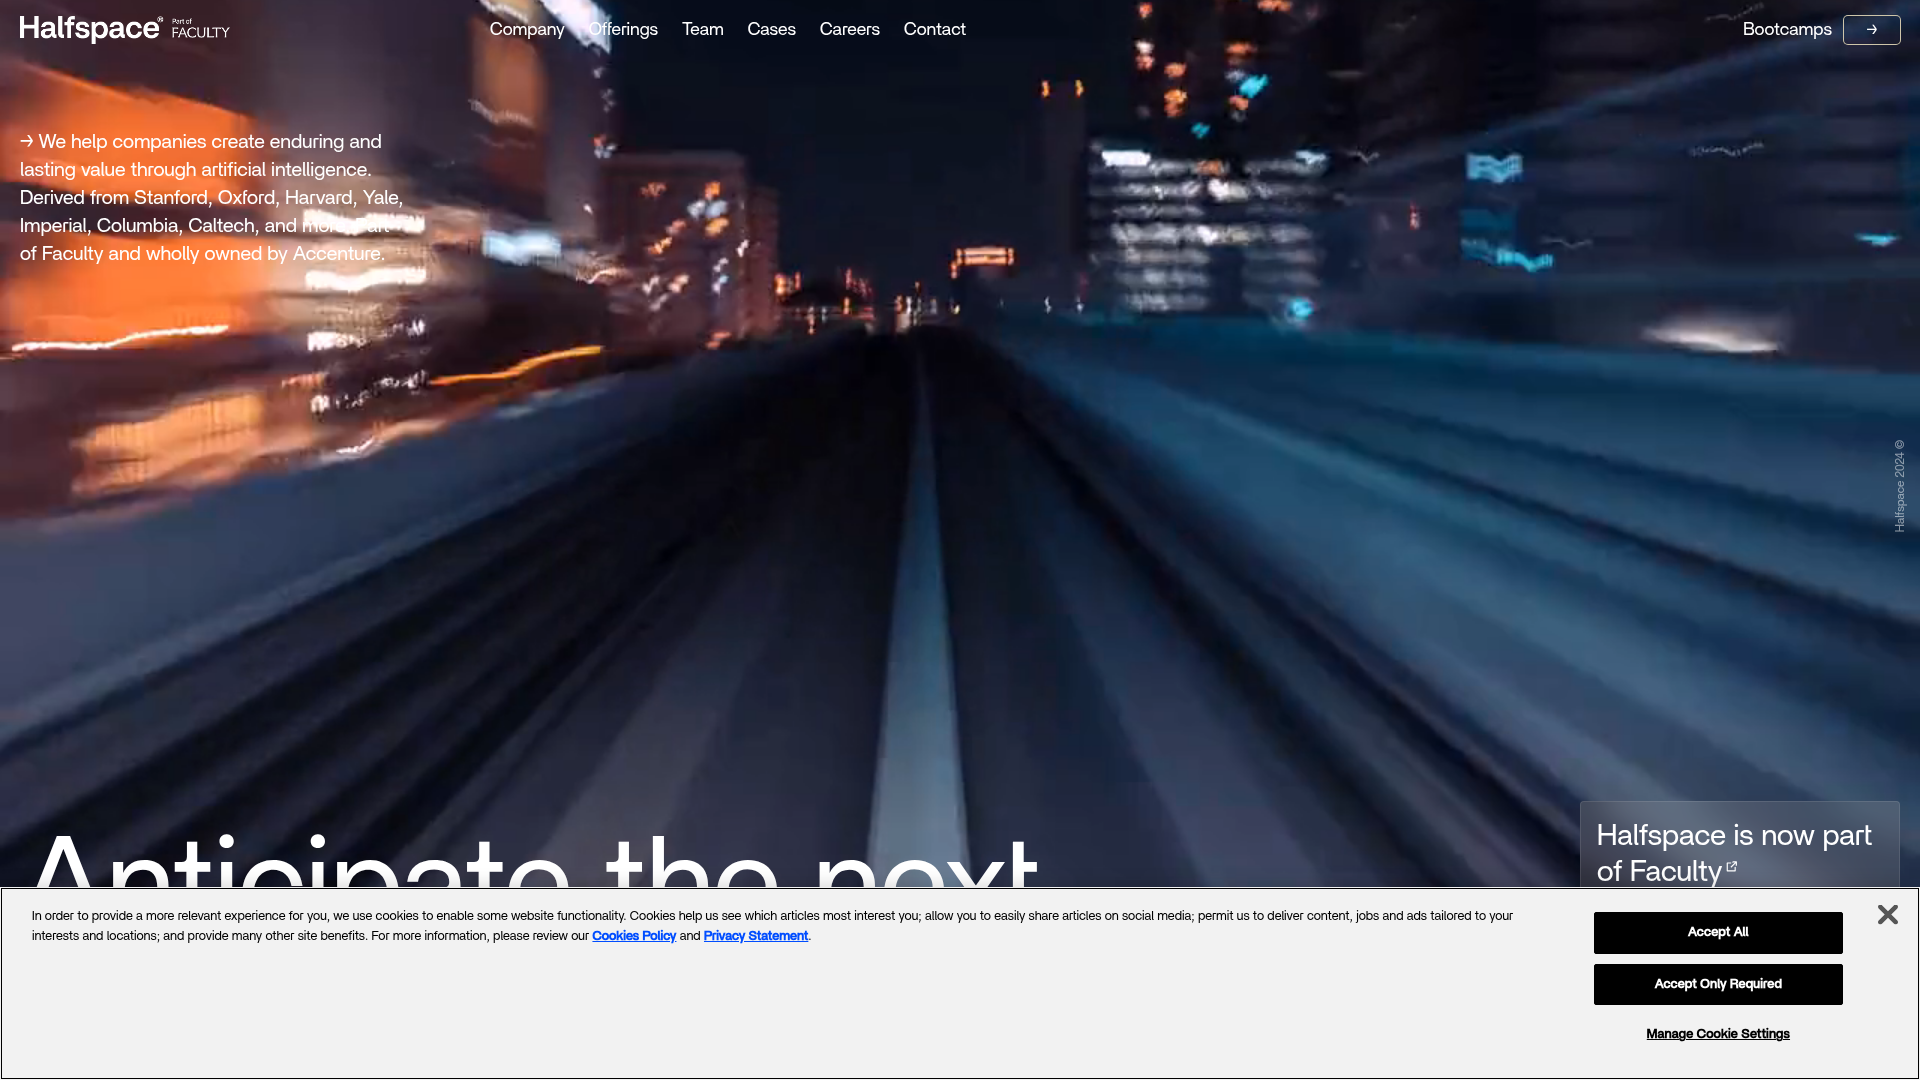Navigate to Careers
Viewport: 1920px width, 1080px height.
pyautogui.click(x=849, y=30)
